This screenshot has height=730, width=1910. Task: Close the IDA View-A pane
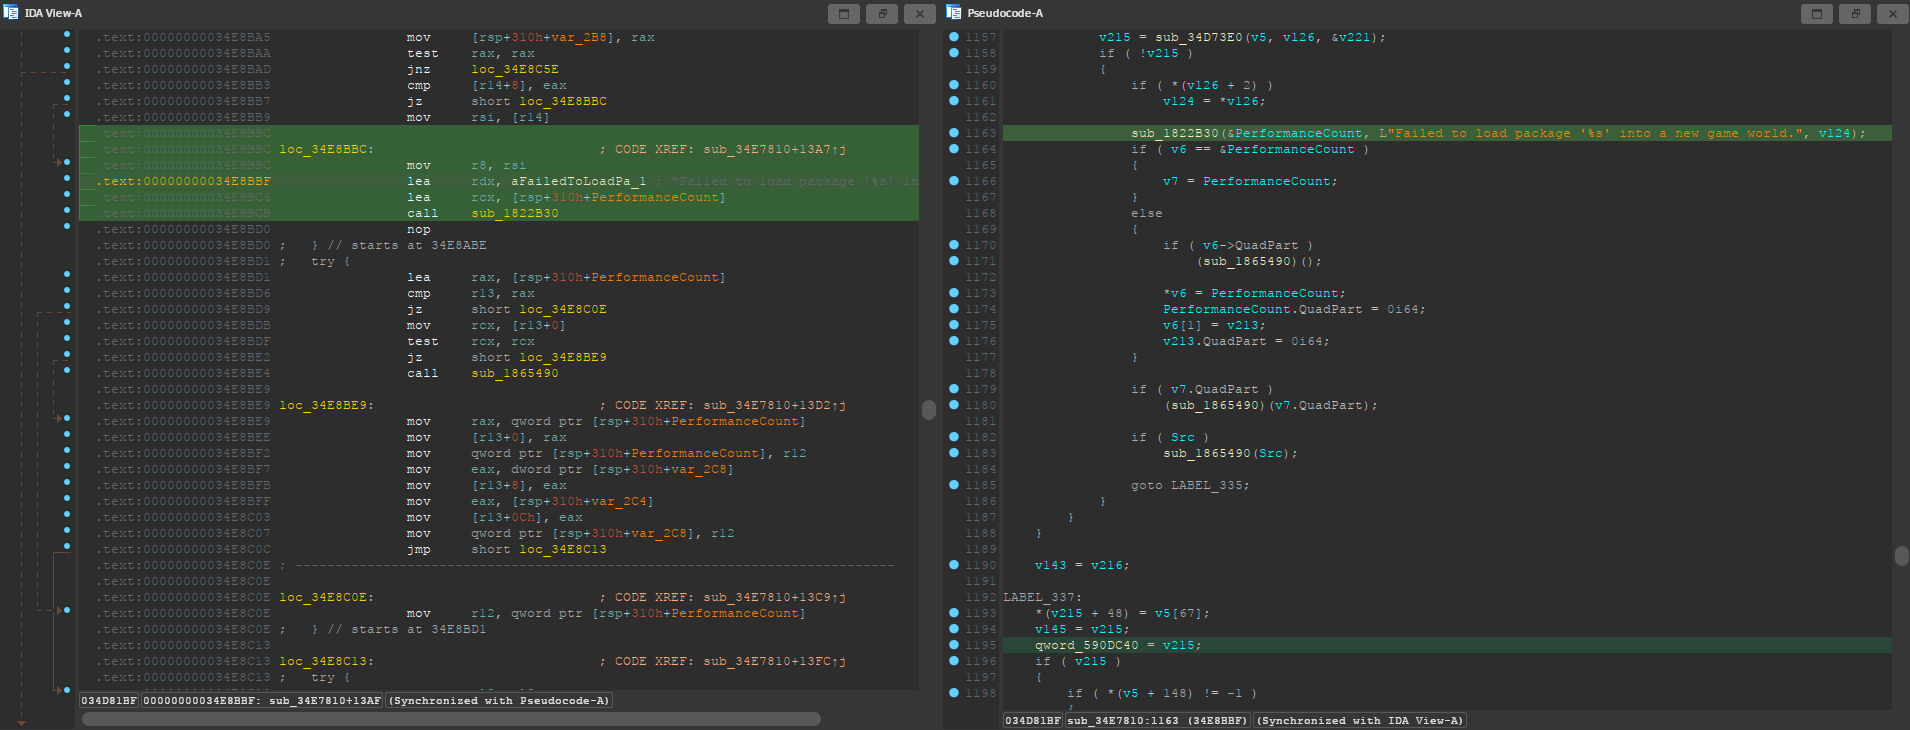pos(920,14)
